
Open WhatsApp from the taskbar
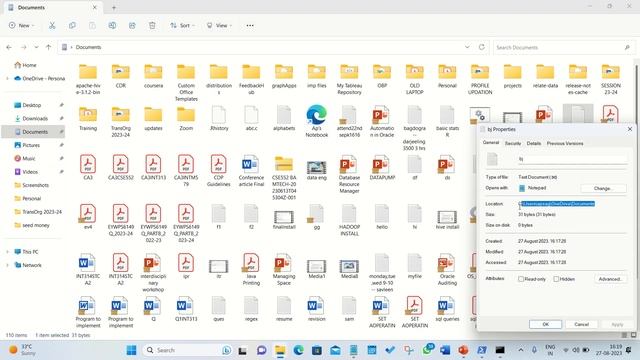pos(427,350)
